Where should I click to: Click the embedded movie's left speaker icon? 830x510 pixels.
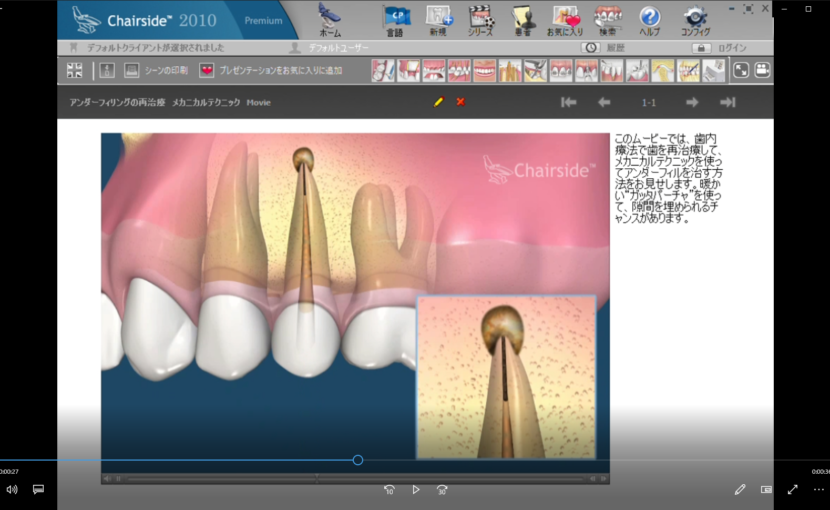click(107, 479)
